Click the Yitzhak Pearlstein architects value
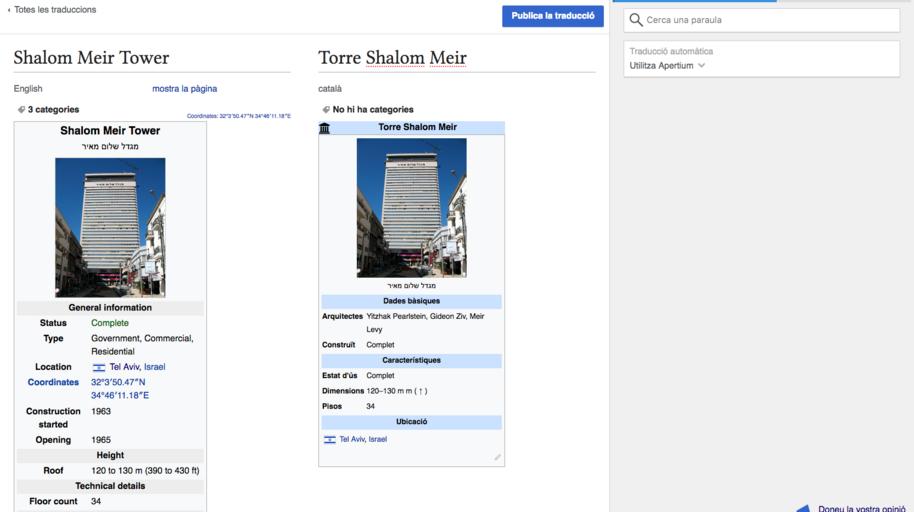This screenshot has width=914, height=512. pyautogui.click(x=425, y=322)
